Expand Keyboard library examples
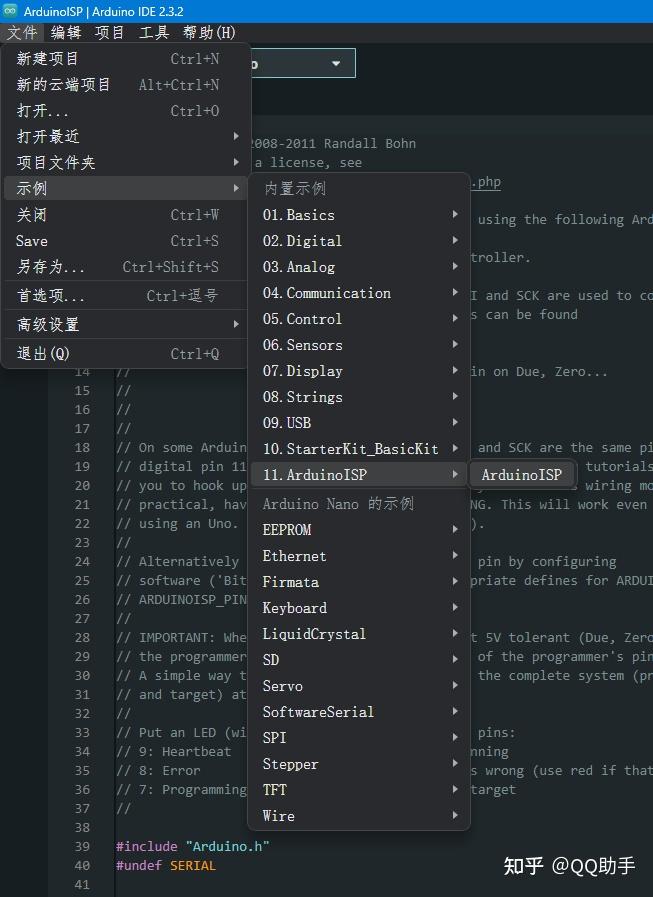This screenshot has width=653, height=897. pyautogui.click(x=359, y=608)
